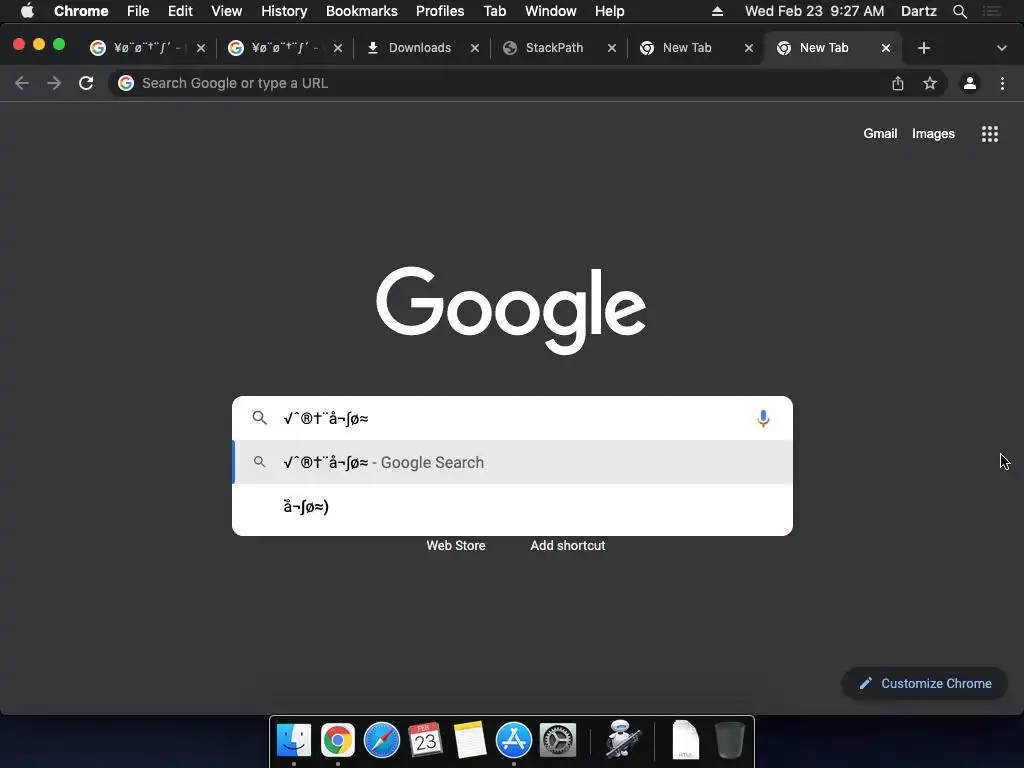Screen dimensions: 1024x768
Task: Select the Google Search suggestion row
Action: [x=513, y=462]
